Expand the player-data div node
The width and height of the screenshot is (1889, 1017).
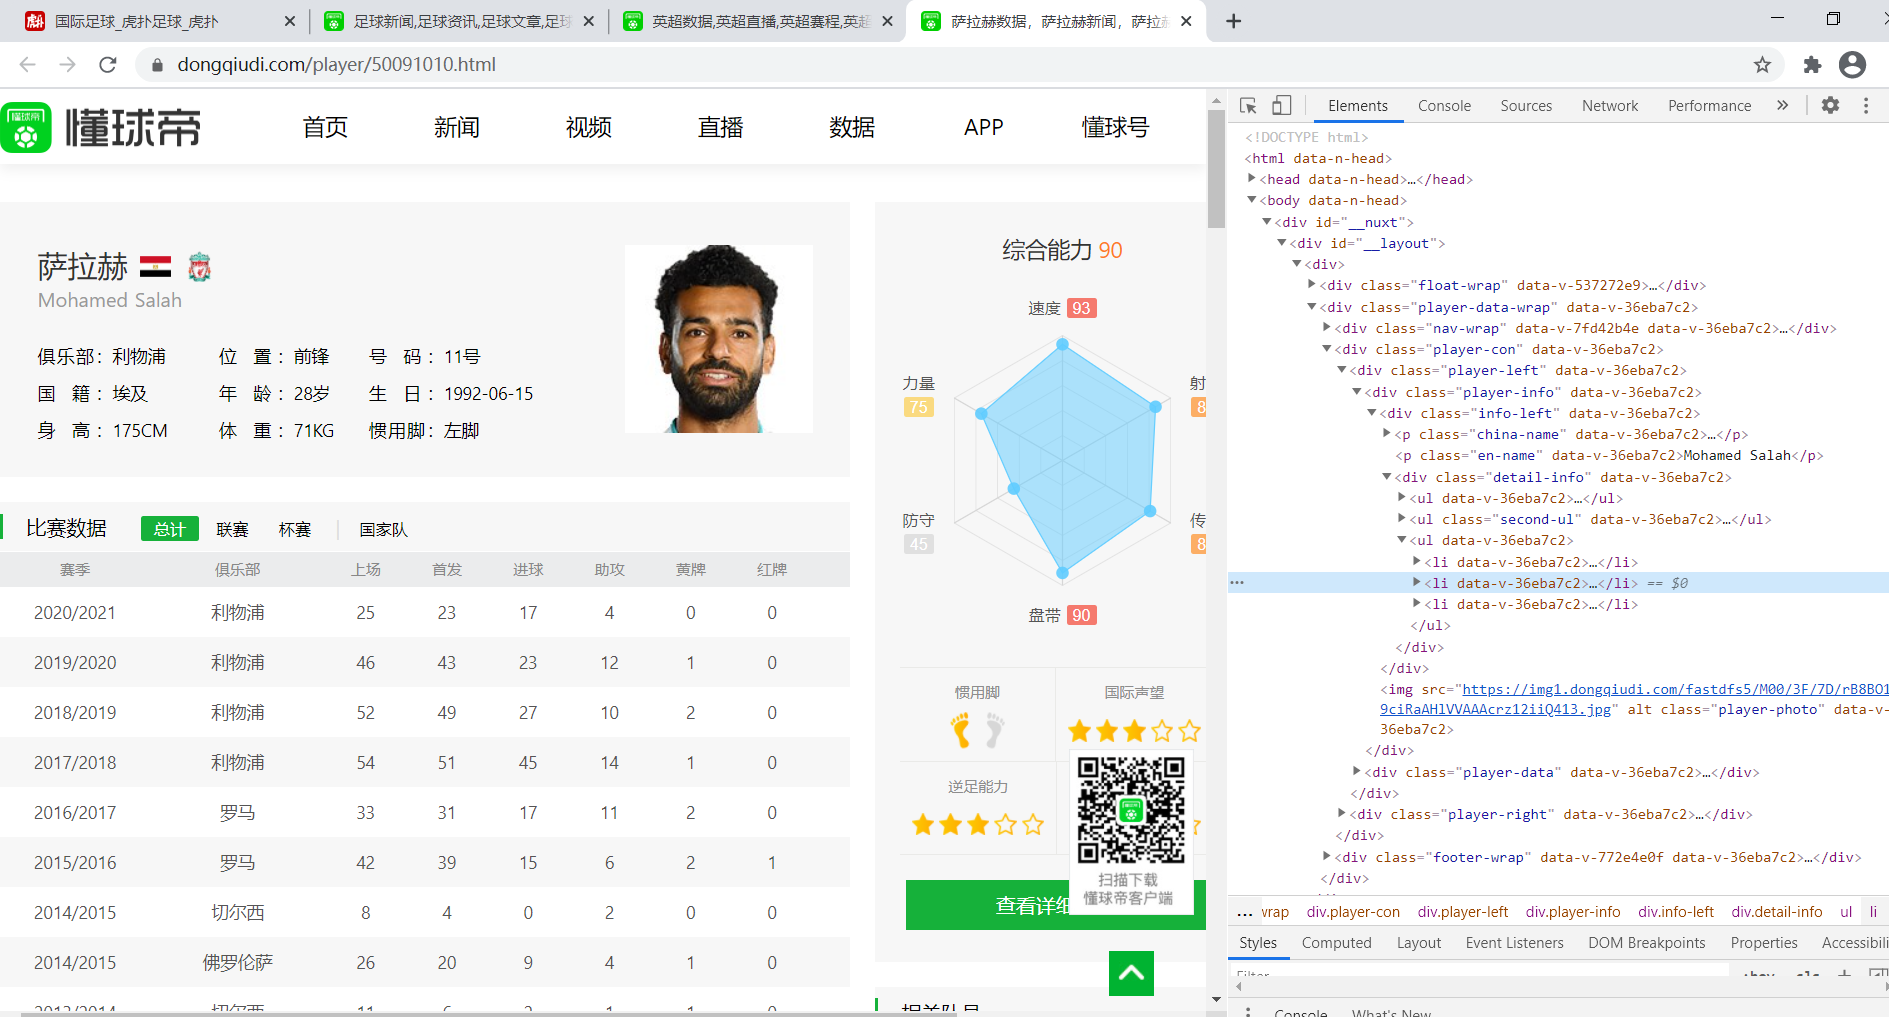(1357, 772)
